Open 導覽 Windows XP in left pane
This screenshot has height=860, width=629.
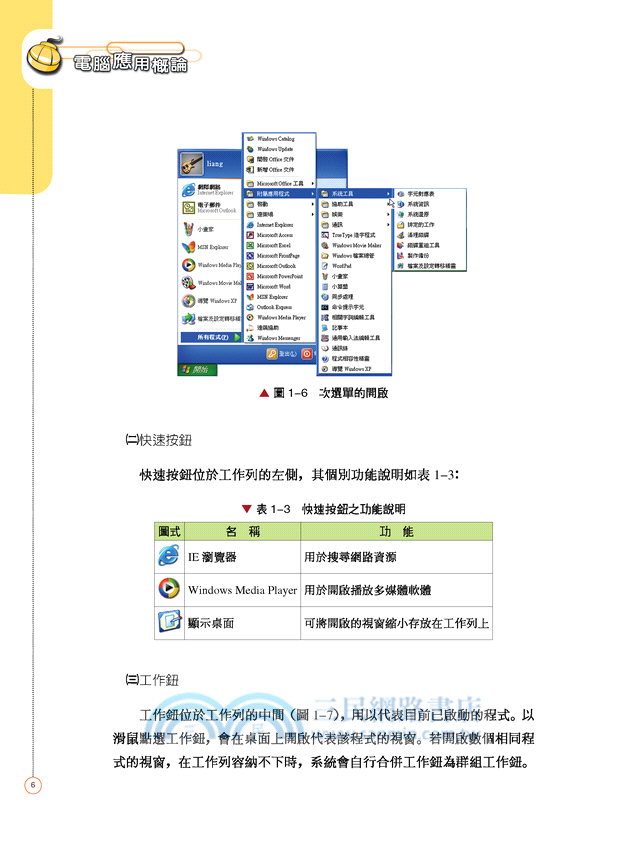pos(188,301)
